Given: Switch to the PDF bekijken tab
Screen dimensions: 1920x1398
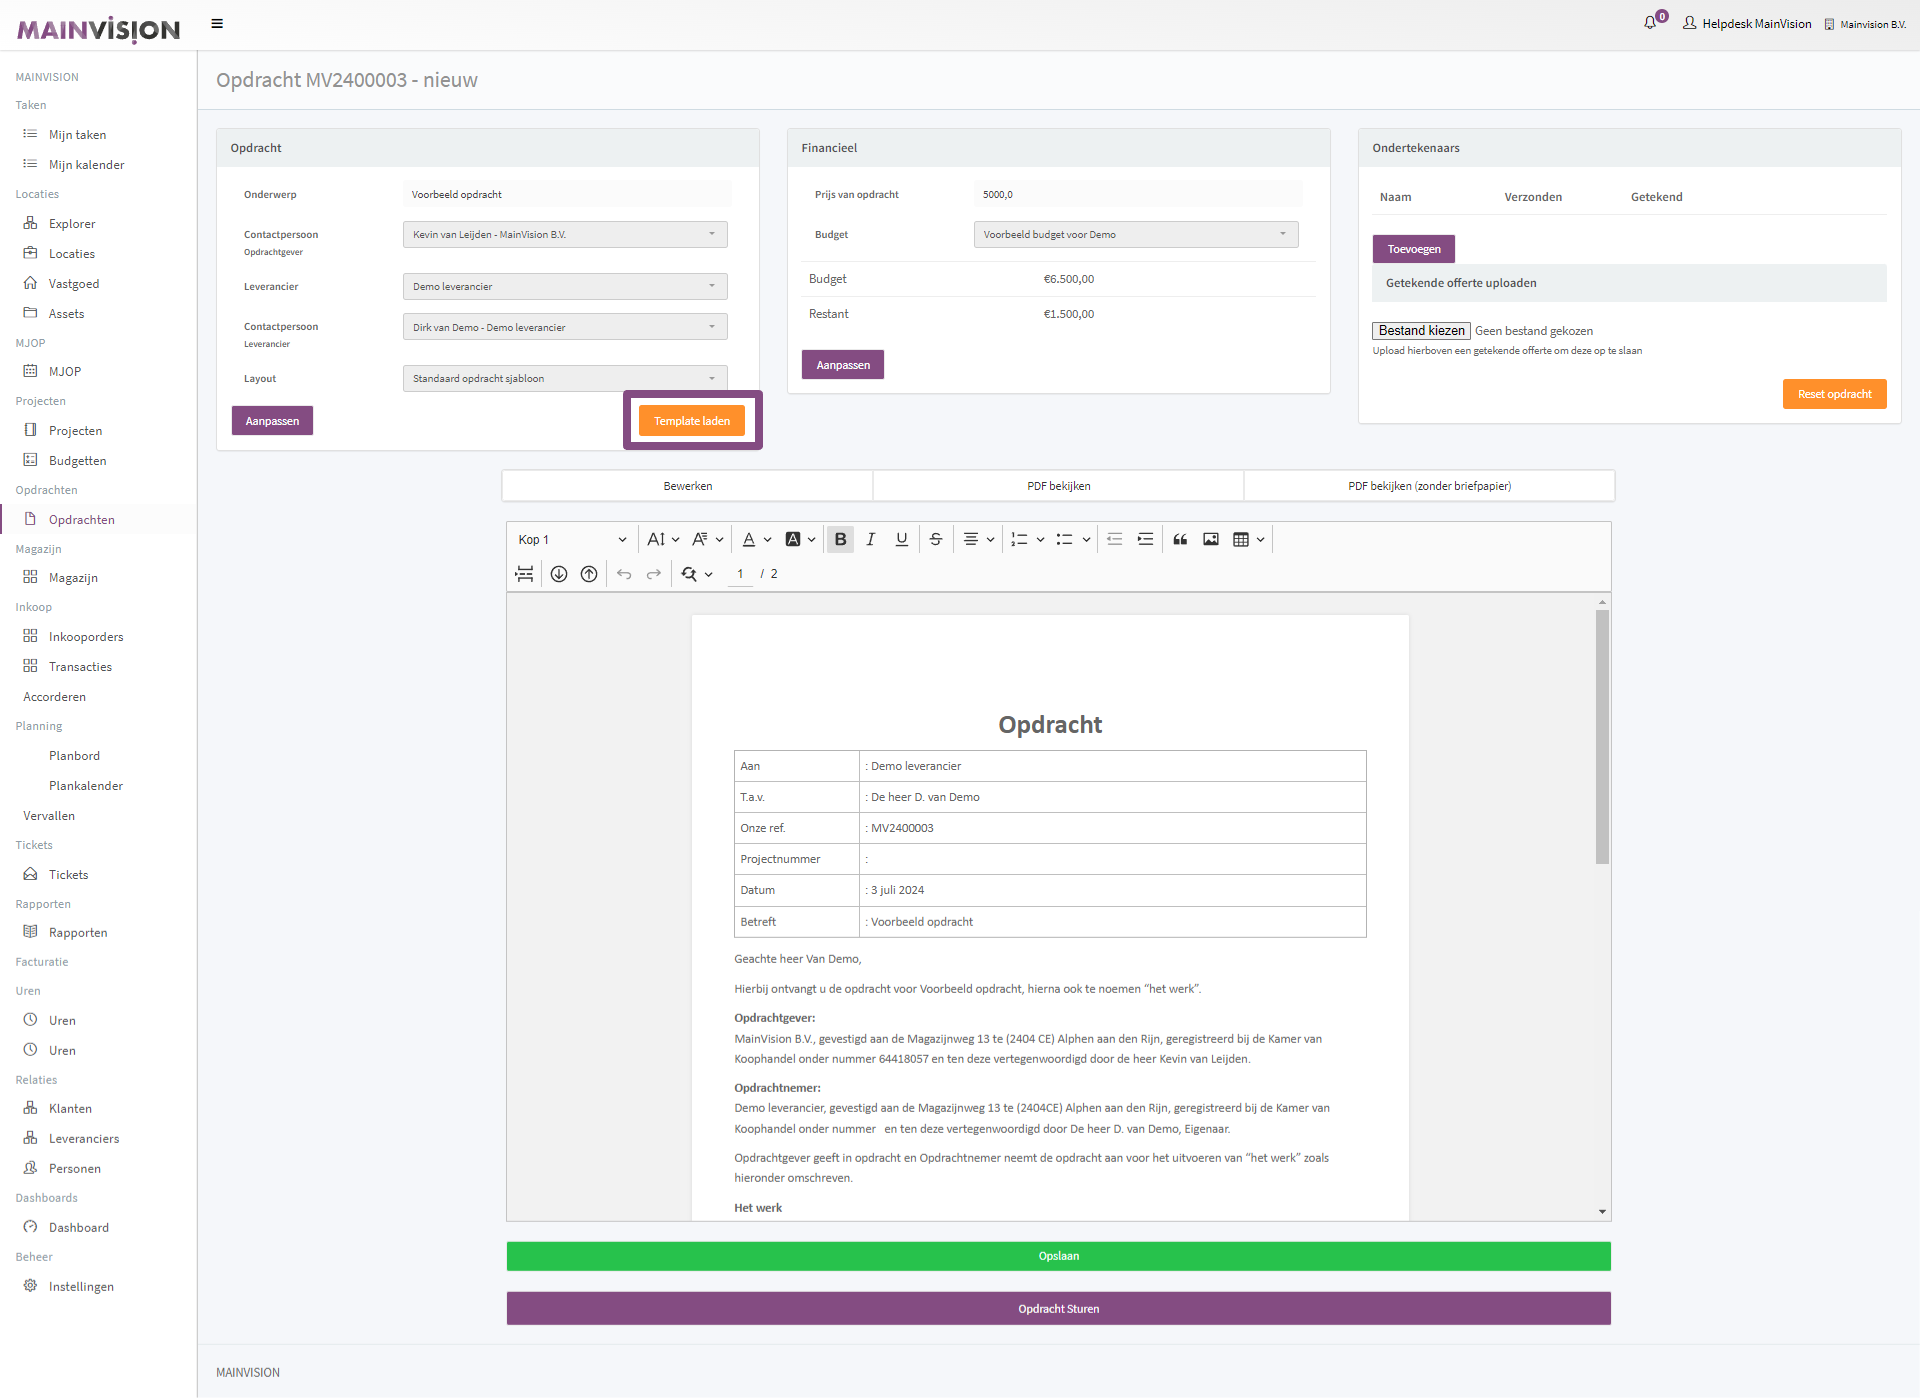Looking at the screenshot, I should (1058, 486).
